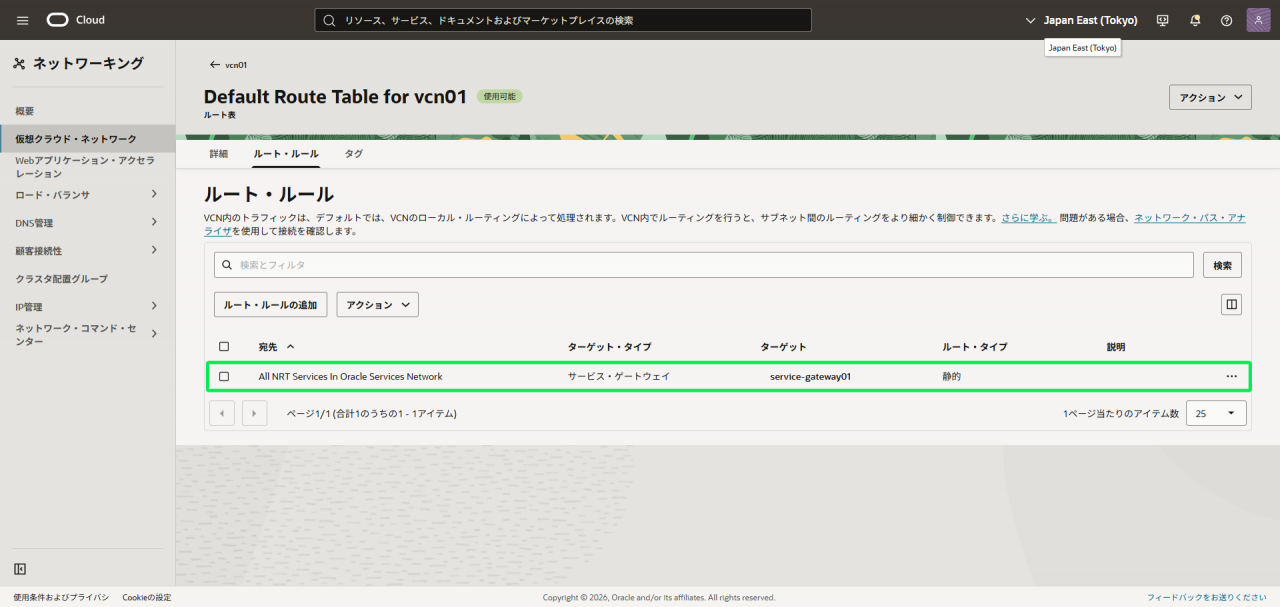Open the アクション dropdown beside ルート・ルールの追加
The image size is (1280, 607).
click(x=377, y=304)
